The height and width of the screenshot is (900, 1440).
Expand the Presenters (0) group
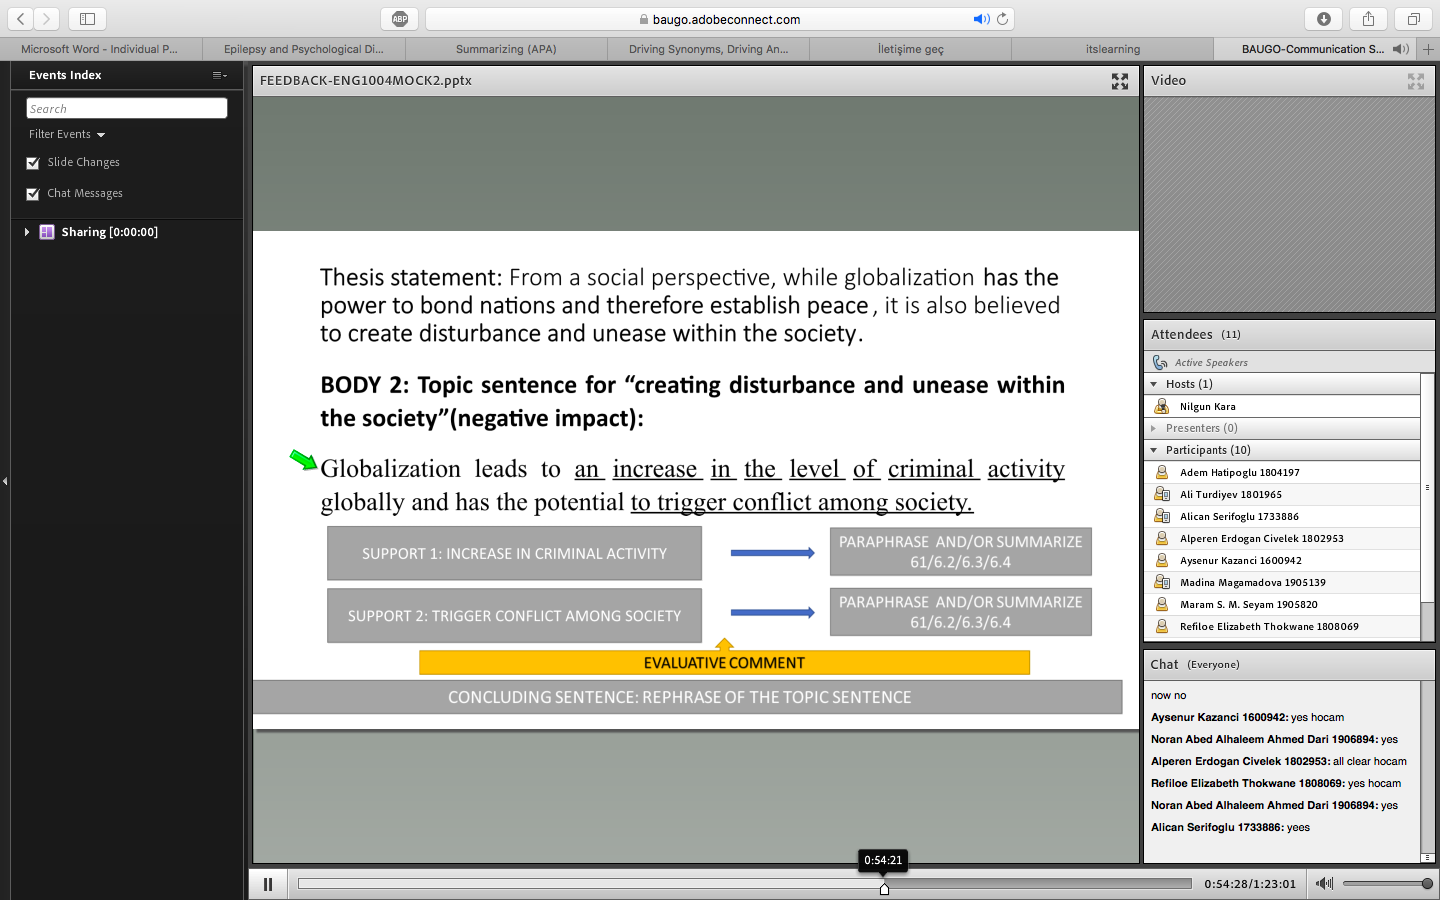1154,428
